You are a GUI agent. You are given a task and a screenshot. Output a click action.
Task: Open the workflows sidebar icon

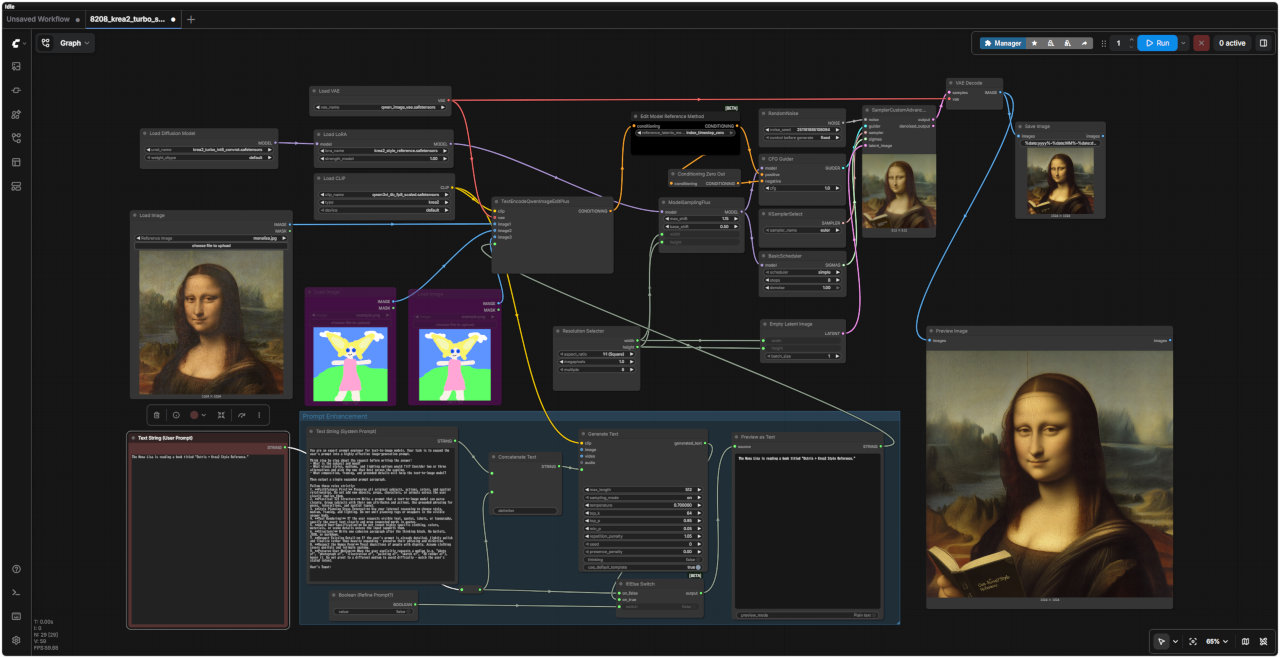tap(16, 138)
